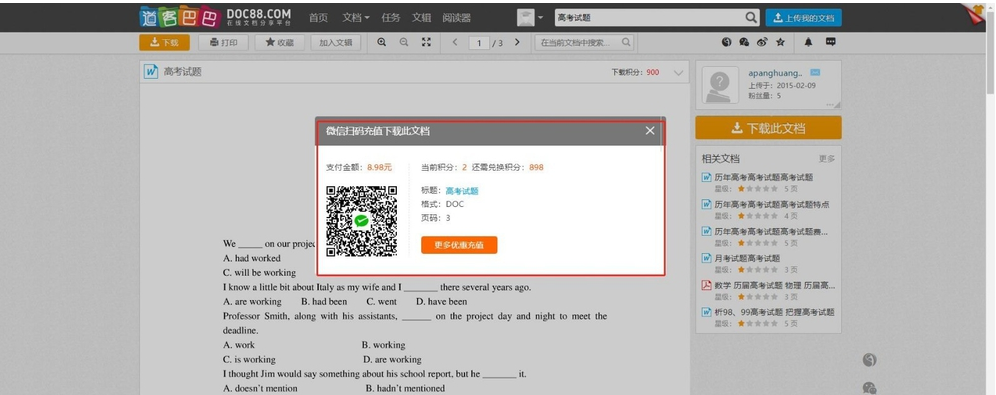This screenshot has width=996, height=395.
Task: Click the floating globe-style icon at right edge
Action: point(870,360)
